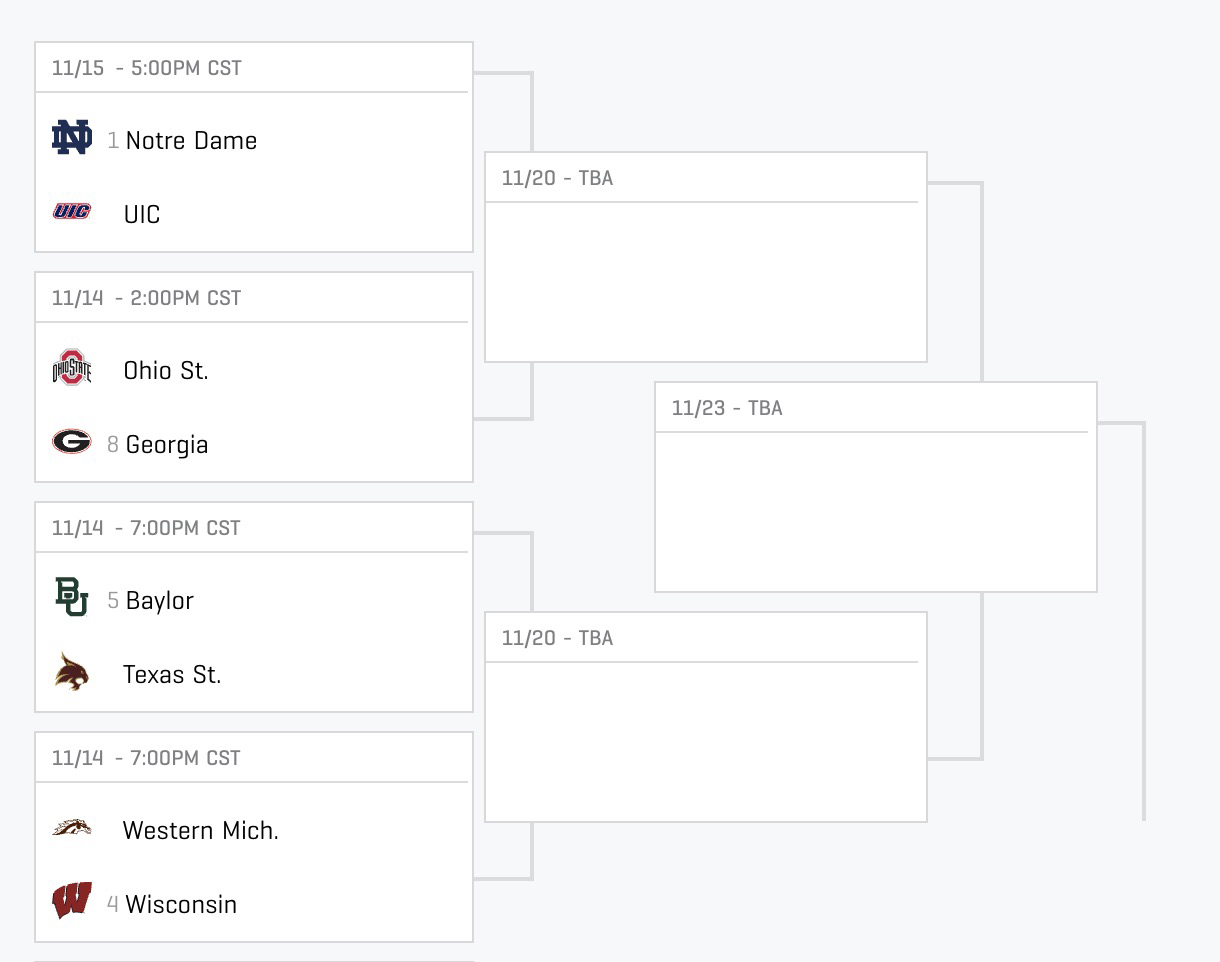Click the Ohio State logo
This screenshot has width=1220, height=962.
click(x=72, y=368)
